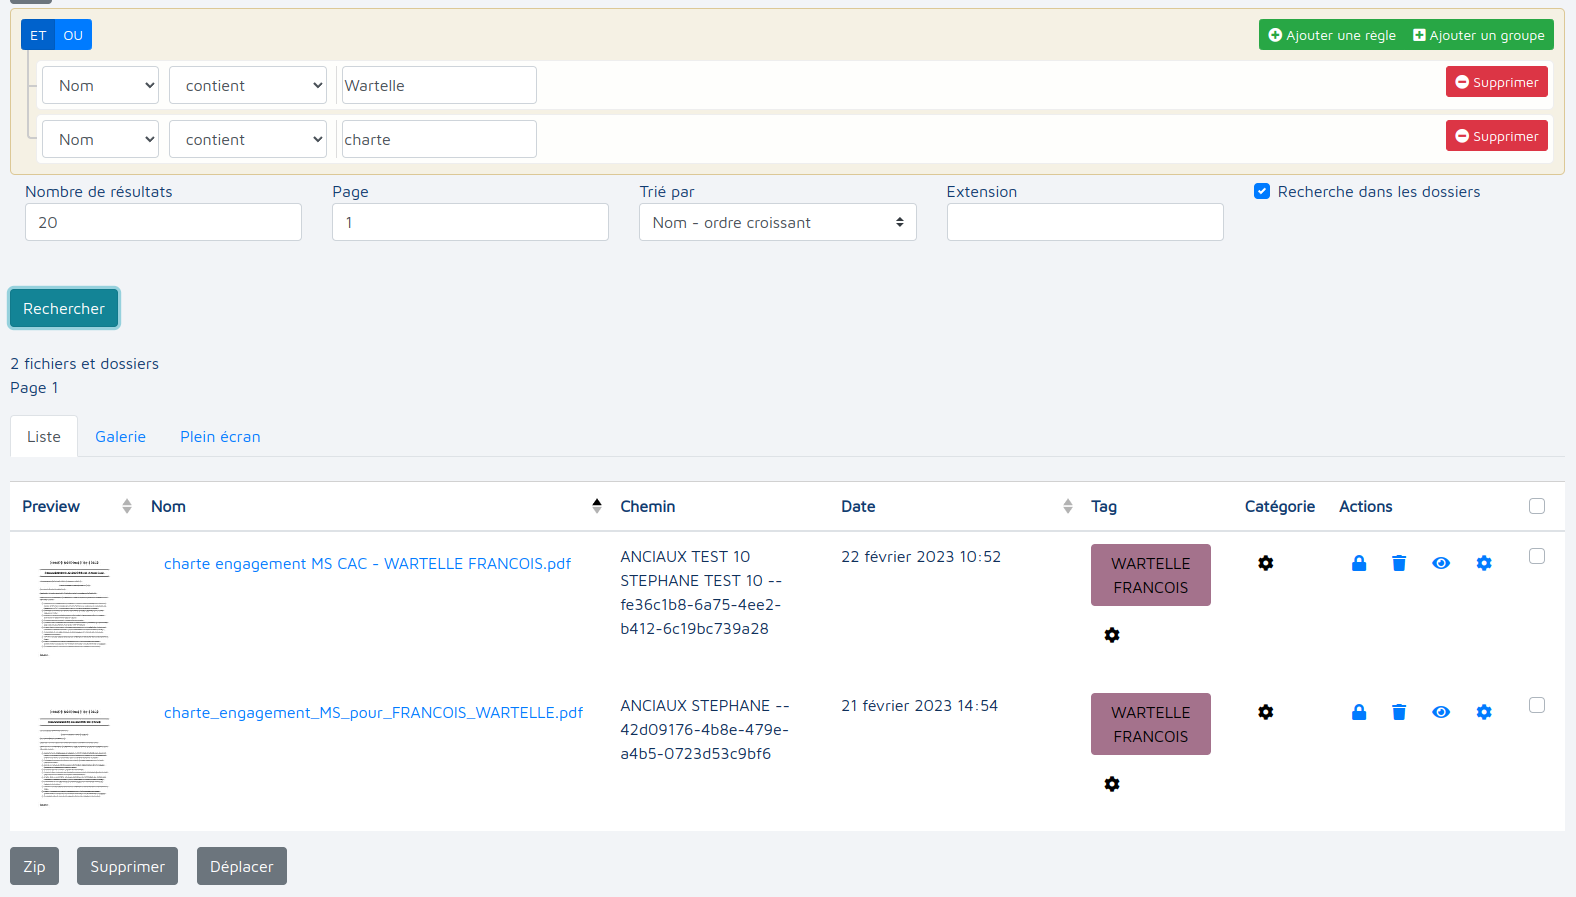Viewport: 1576px width, 897px height.
Task: Preview first file with eye icon
Action: pyautogui.click(x=1441, y=563)
